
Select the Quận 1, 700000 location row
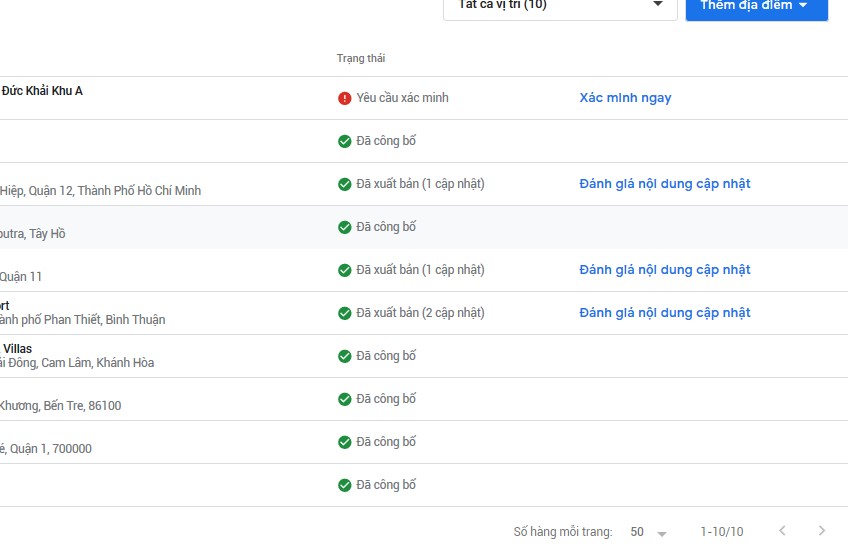424,442
